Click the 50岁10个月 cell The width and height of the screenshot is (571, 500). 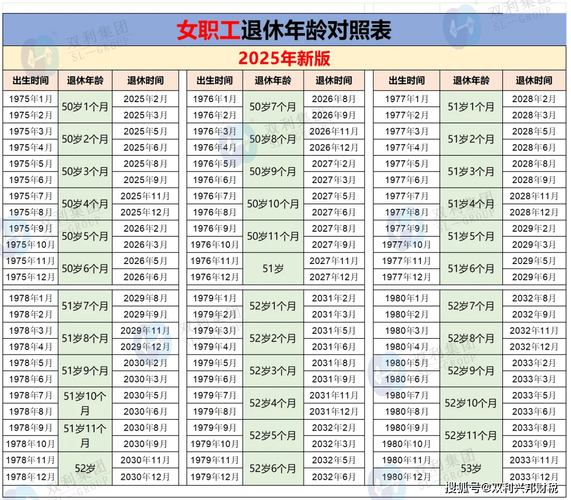273,204
